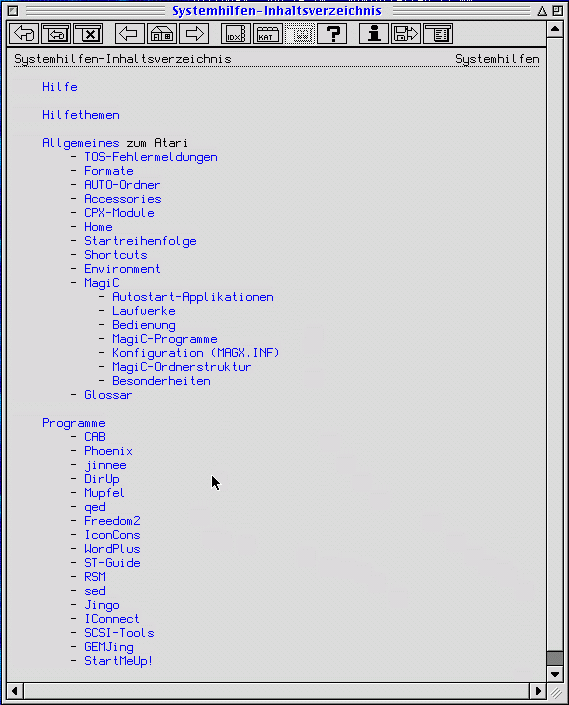Go to next page with right arrow
This screenshot has height=705, width=569.
[194, 34]
